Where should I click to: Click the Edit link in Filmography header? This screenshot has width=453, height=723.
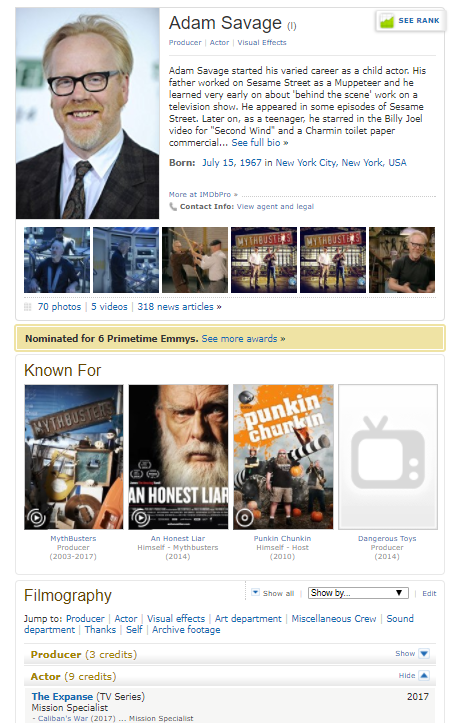(x=429, y=593)
